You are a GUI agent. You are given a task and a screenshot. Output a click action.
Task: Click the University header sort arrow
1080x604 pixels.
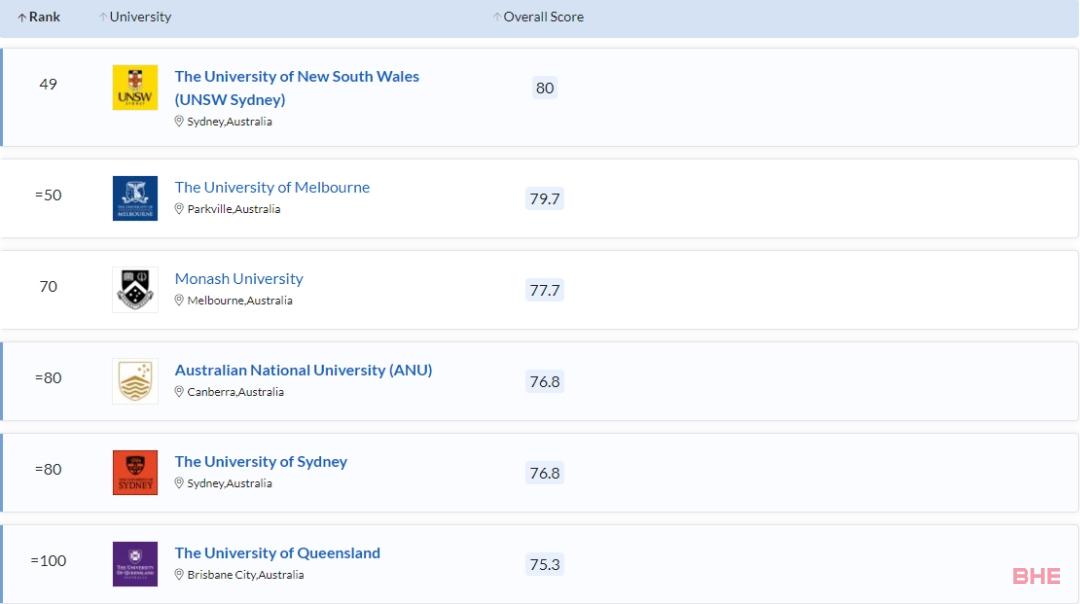pos(103,17)
